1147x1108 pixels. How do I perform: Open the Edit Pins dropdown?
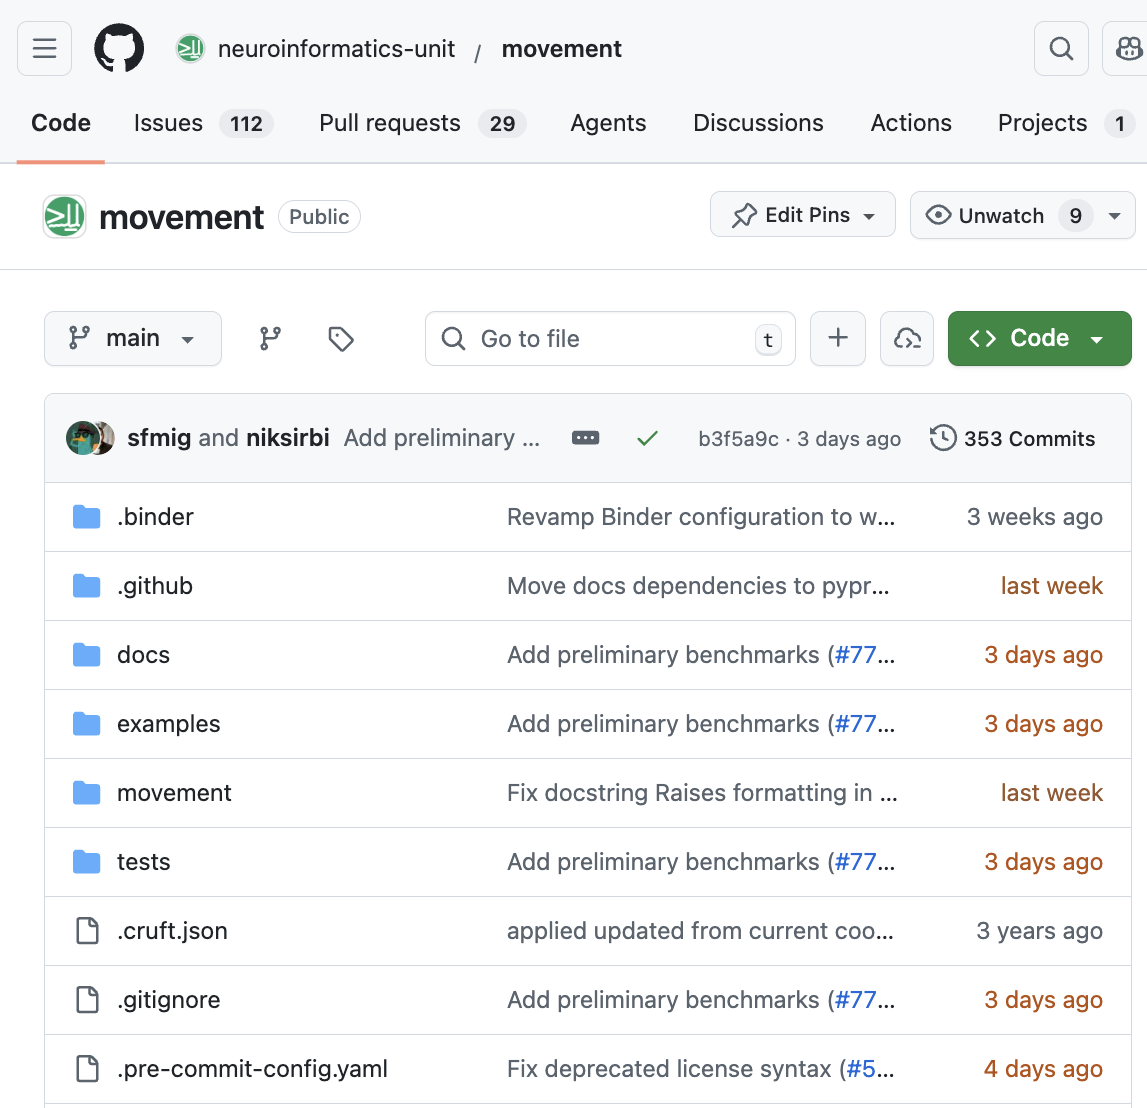[x=803, y=215]
